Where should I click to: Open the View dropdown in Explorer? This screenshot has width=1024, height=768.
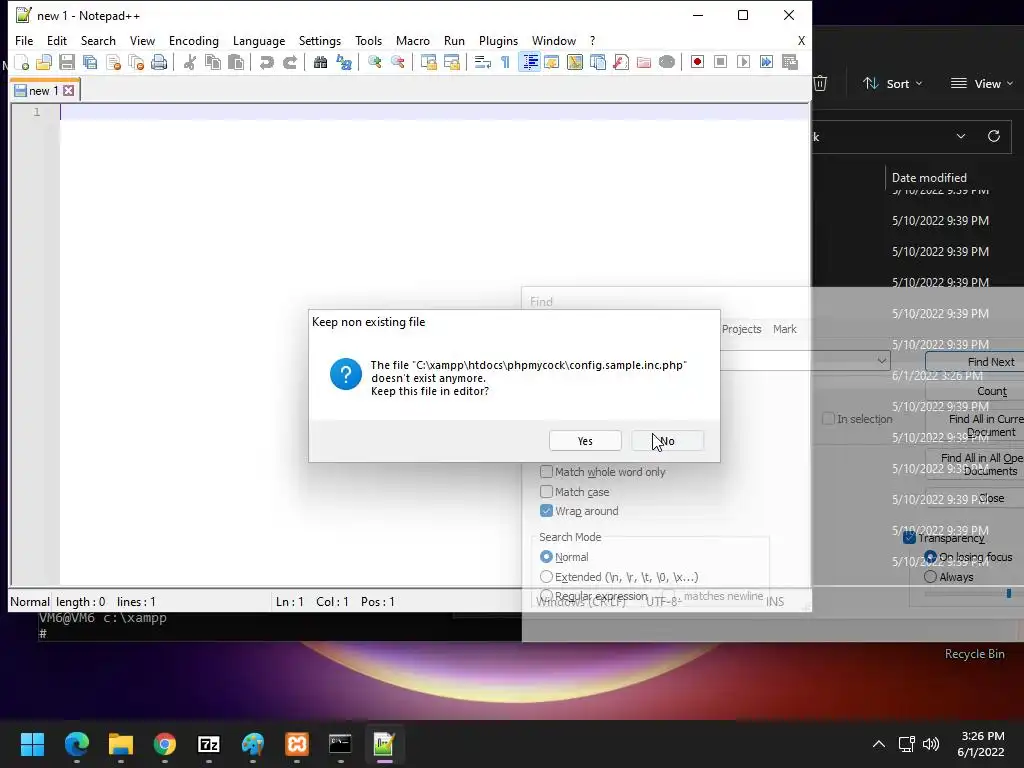(x=982, y=84)
